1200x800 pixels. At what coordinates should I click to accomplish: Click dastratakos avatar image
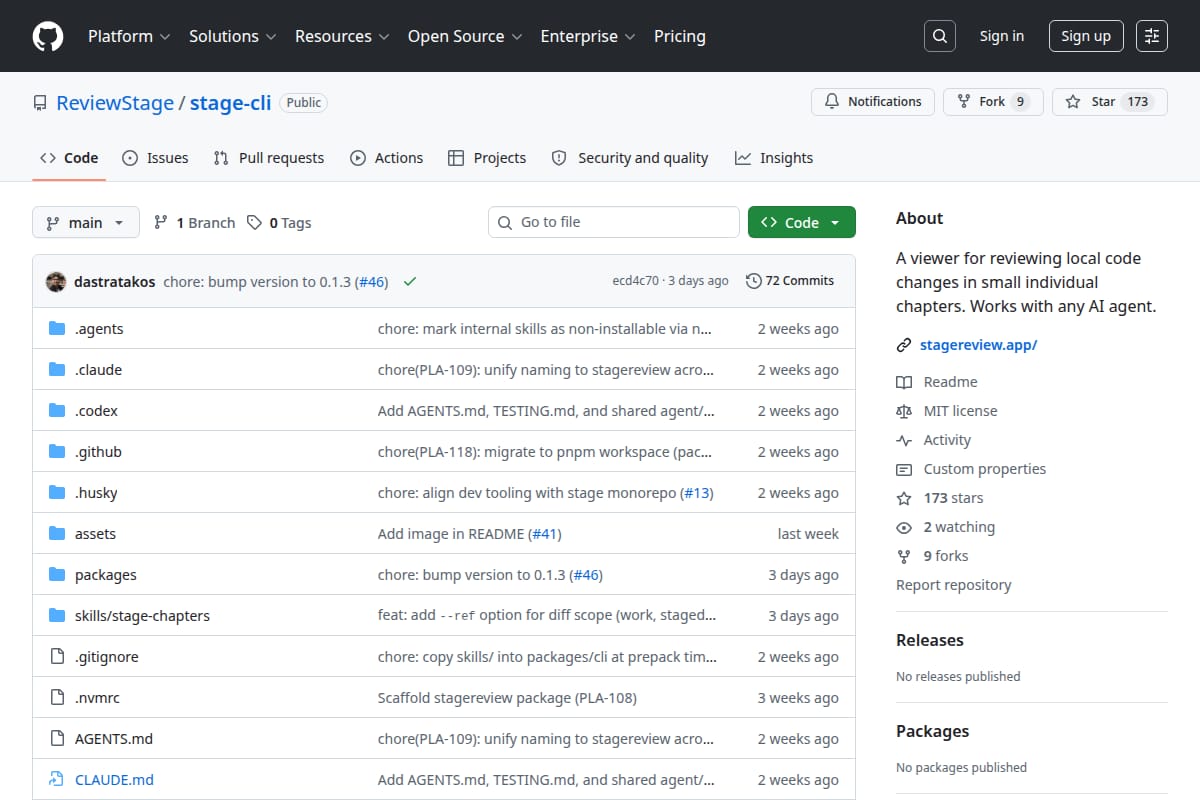pos(56,281)
